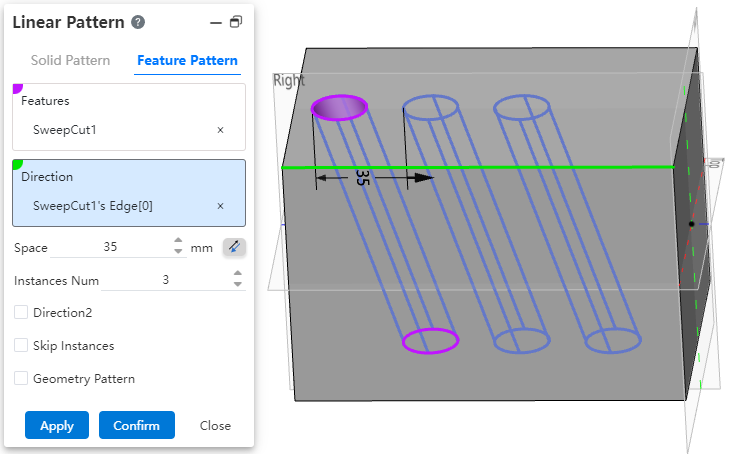Check the Geometry Pattern option
Screen dimensions: 734x454
(x=21, y=378)
